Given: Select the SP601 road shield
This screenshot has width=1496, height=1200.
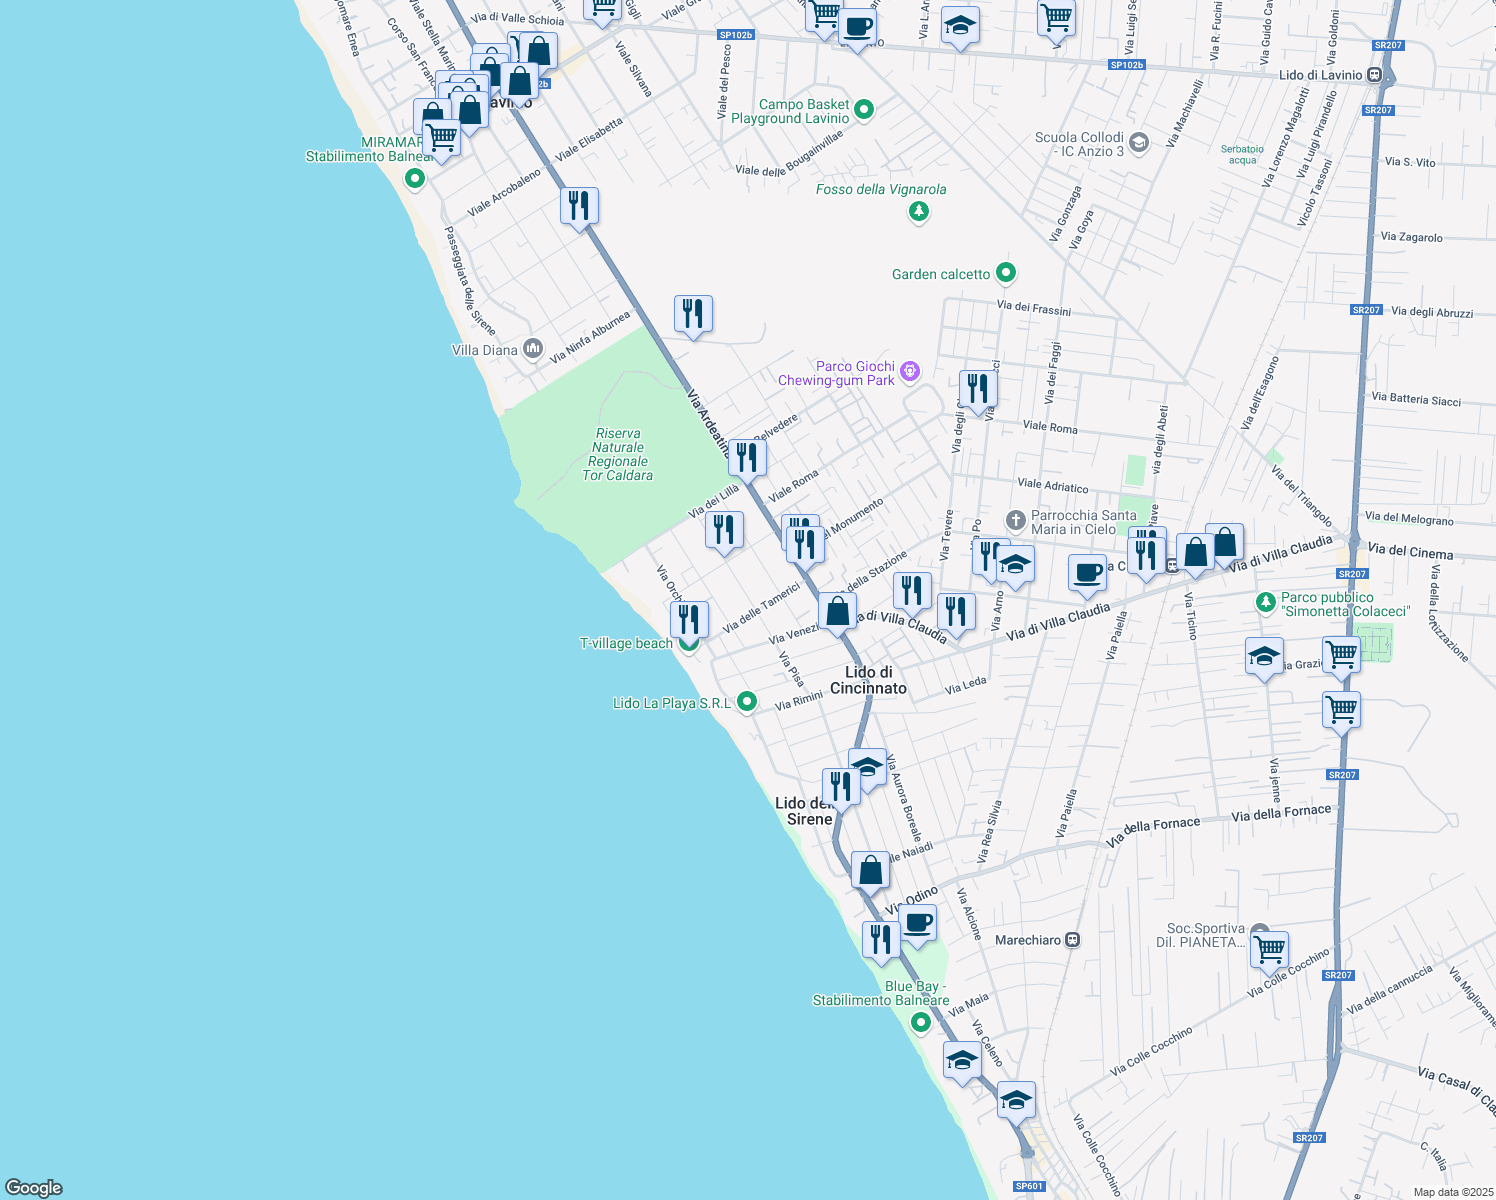Looking at the screenshot, I should pyautogui.click(x=1029, y=1186).
